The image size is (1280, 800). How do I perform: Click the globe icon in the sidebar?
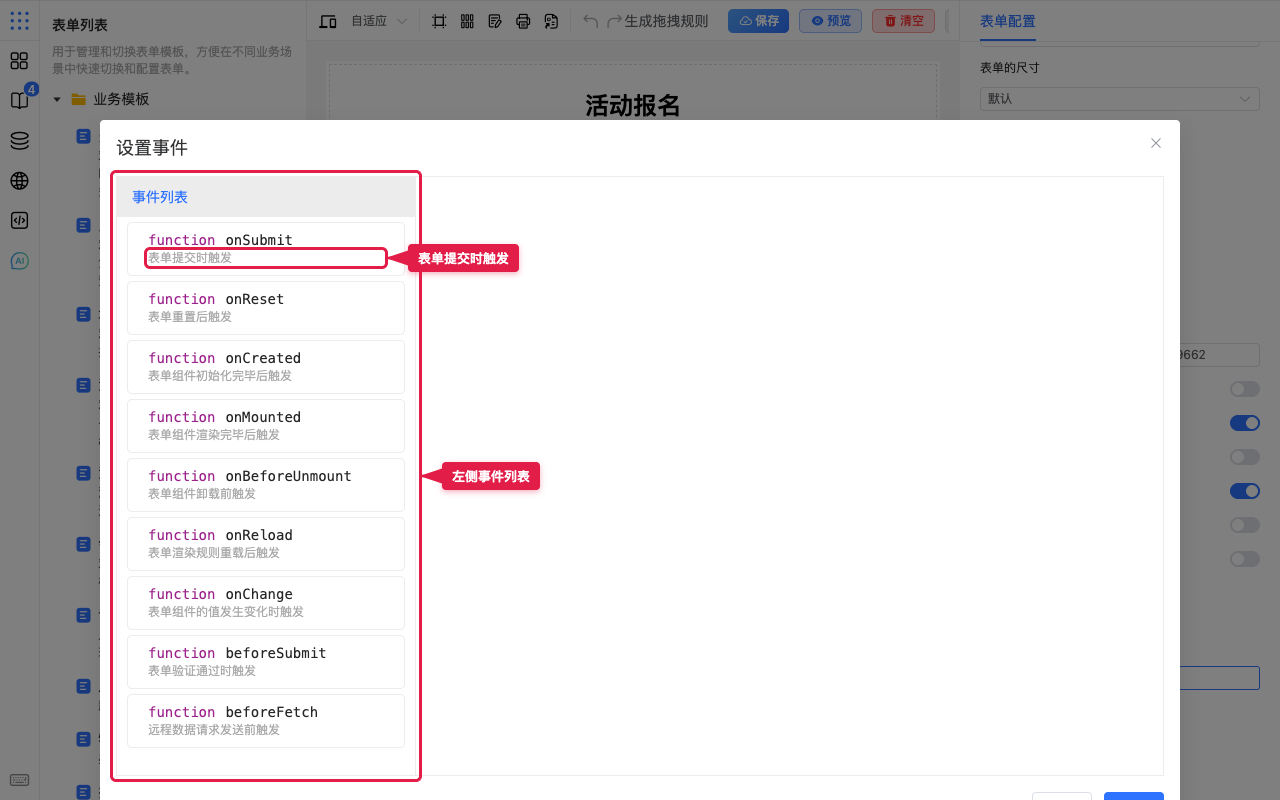coord(19,181)
